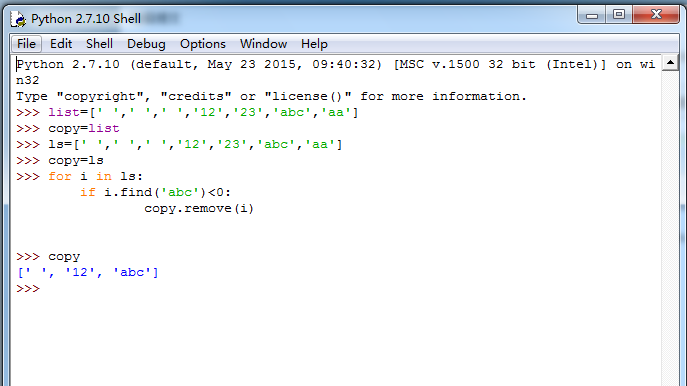The image size is (687, 386).
Task: Minimize the Python Shell window
Action: 592,15
